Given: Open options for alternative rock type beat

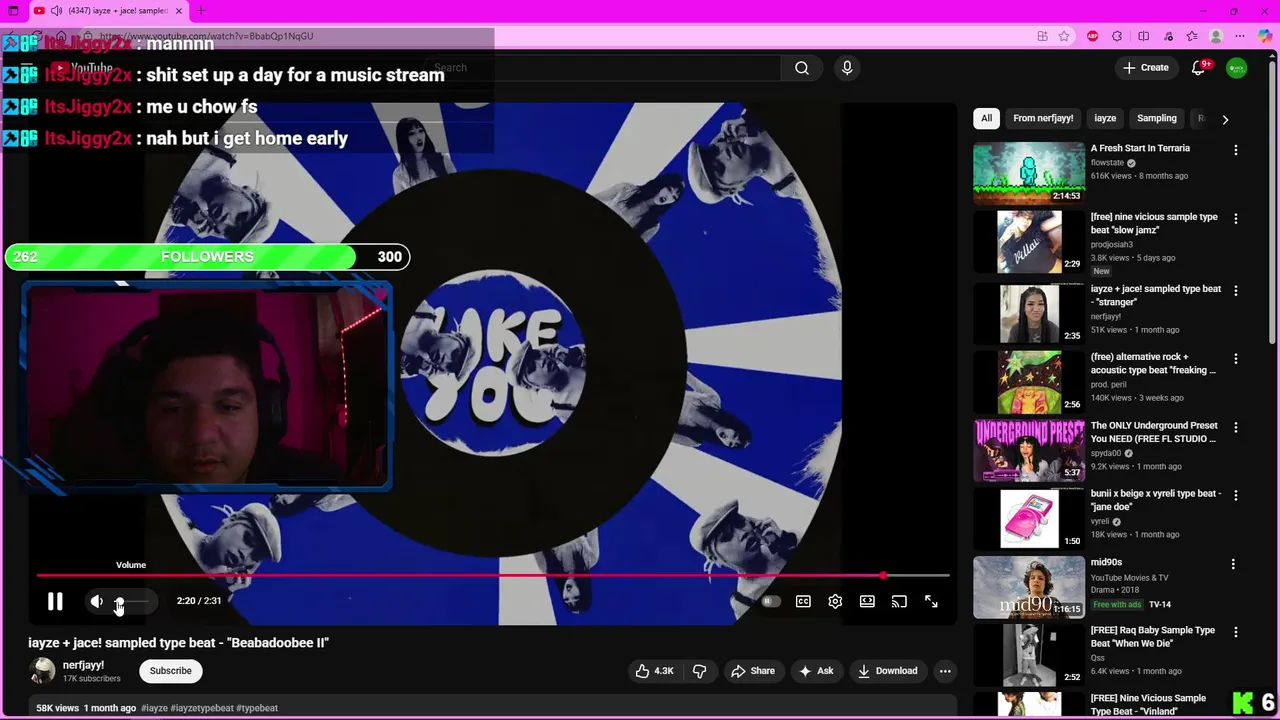Looking at the screenshot, I should click(x=1235, y=359).
